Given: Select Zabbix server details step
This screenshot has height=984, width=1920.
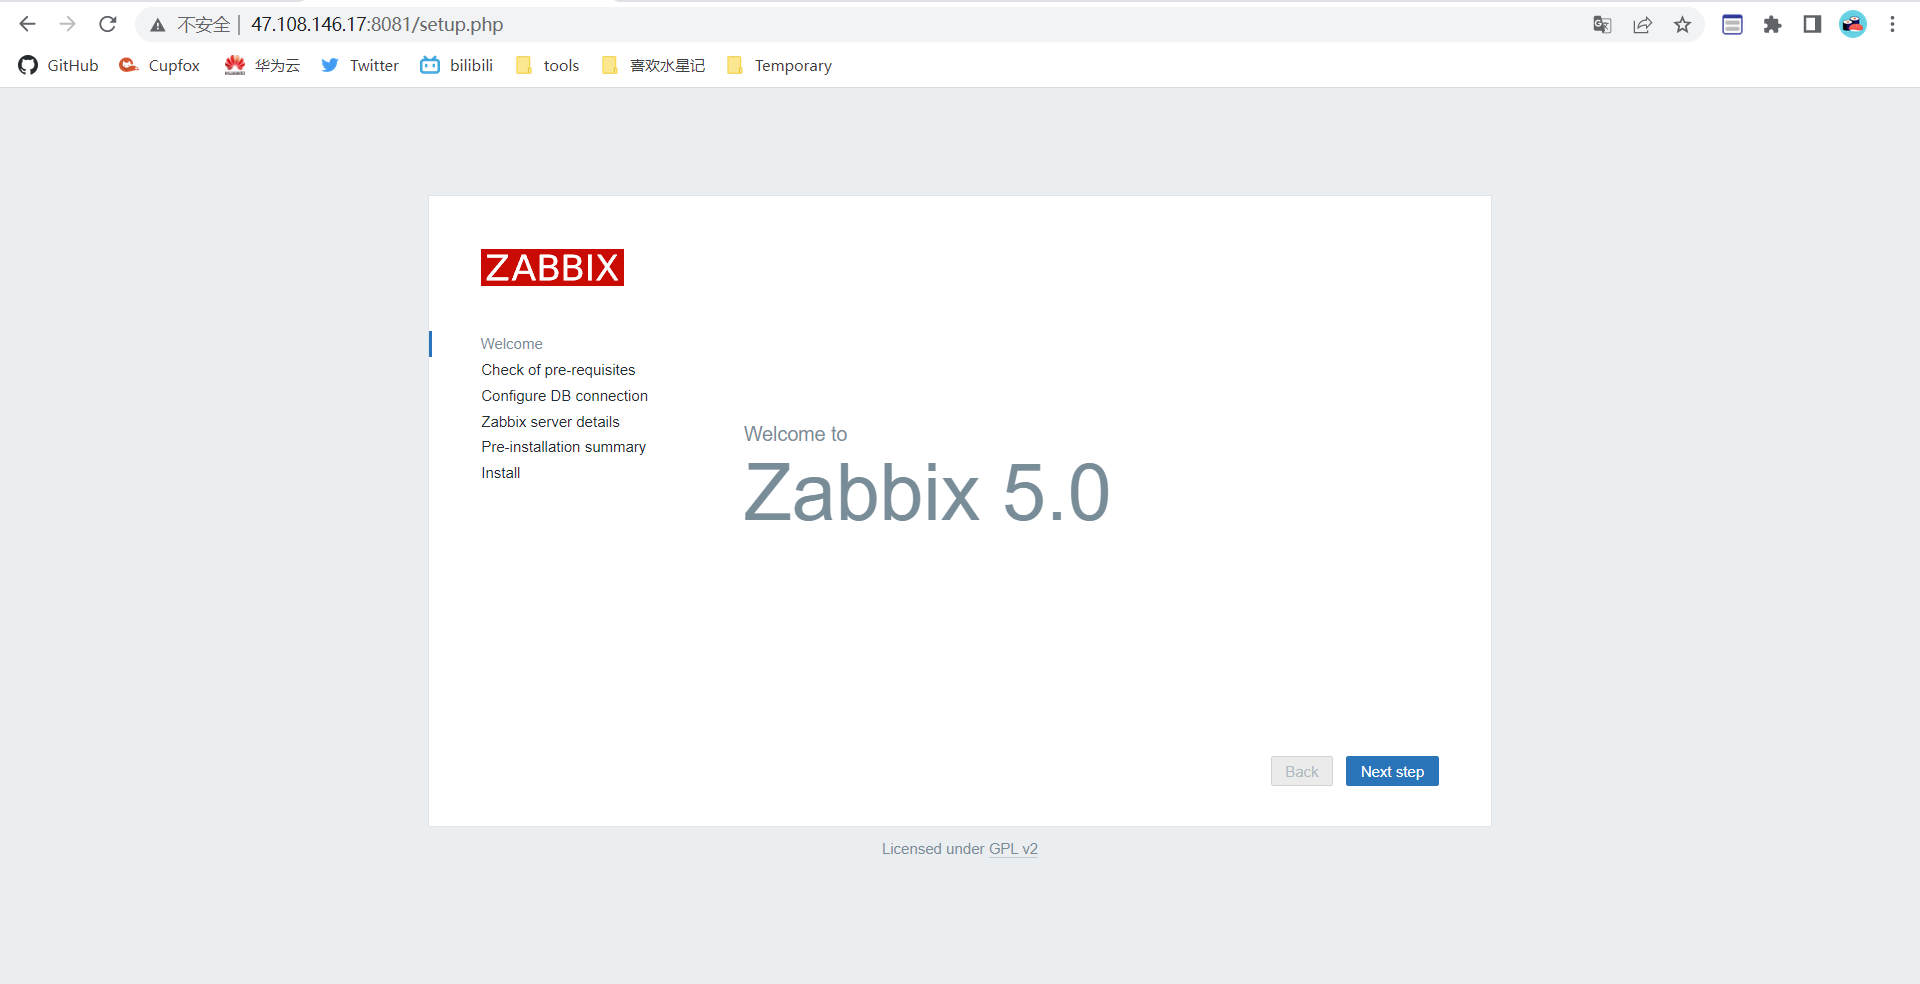Looking at the screenshot, I should [550, 422].
